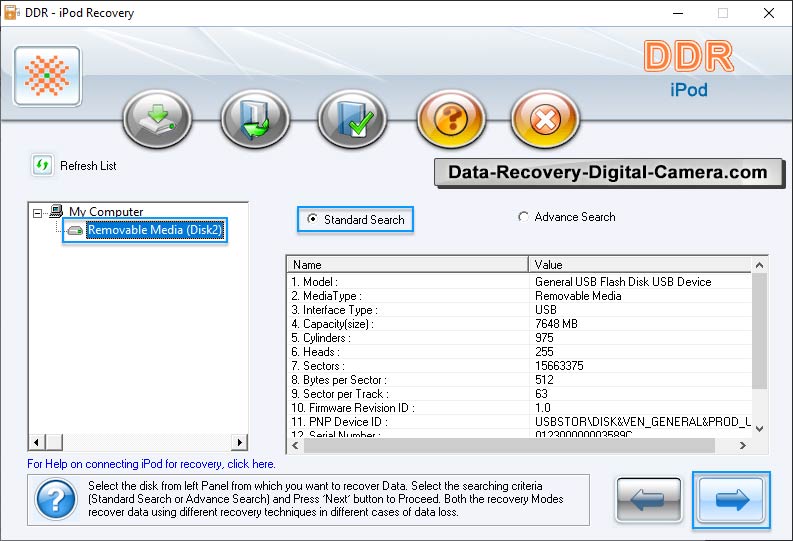The image size is (793, 541).
Task: Click the Value column header
Action: tap(640, 264)
